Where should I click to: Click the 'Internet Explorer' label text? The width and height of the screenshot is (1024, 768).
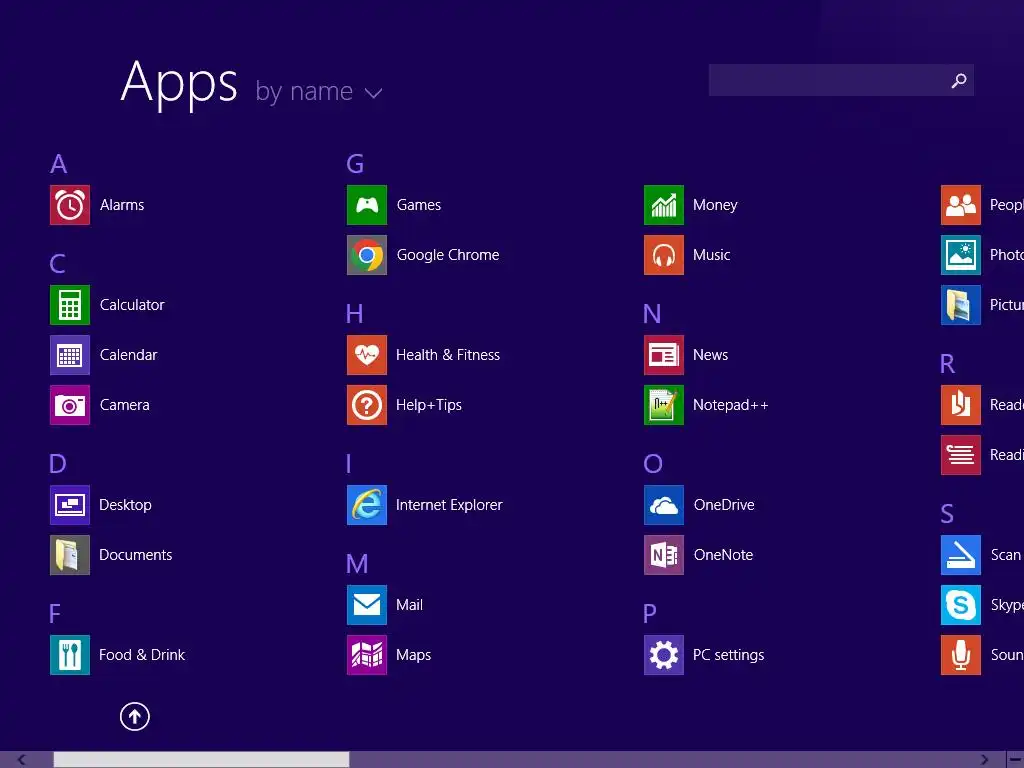[x=449, y=505]
